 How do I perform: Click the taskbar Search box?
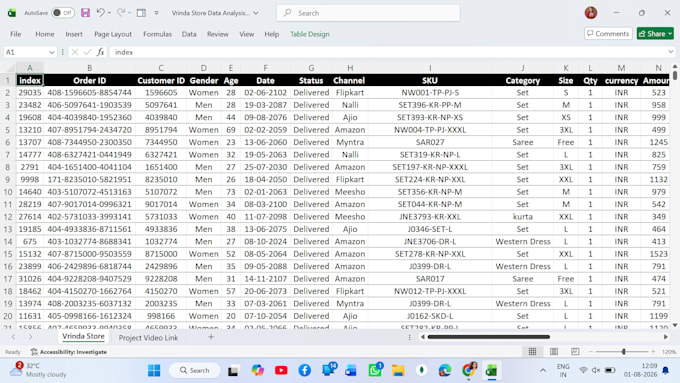(194, 370)
